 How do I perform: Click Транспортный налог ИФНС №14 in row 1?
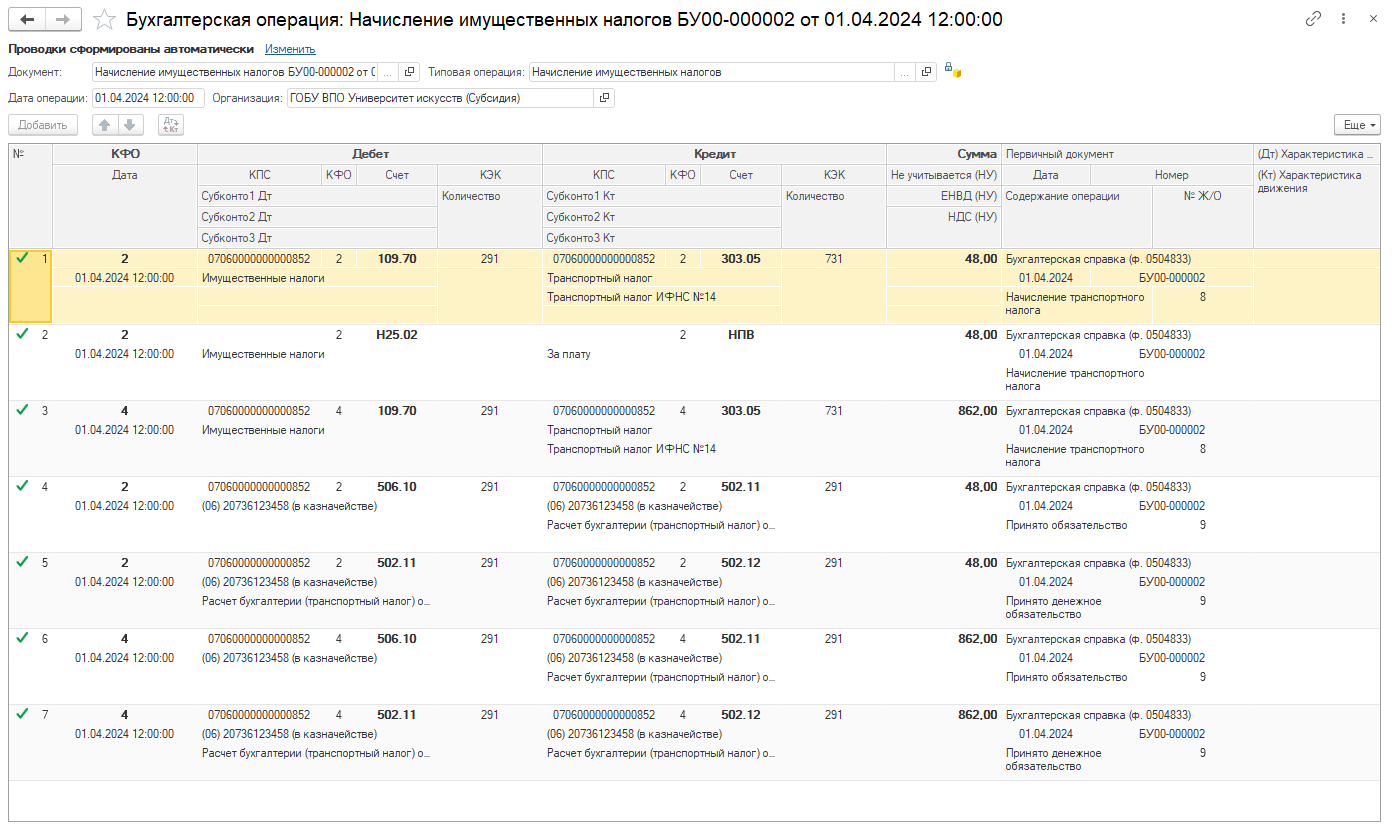631,297
